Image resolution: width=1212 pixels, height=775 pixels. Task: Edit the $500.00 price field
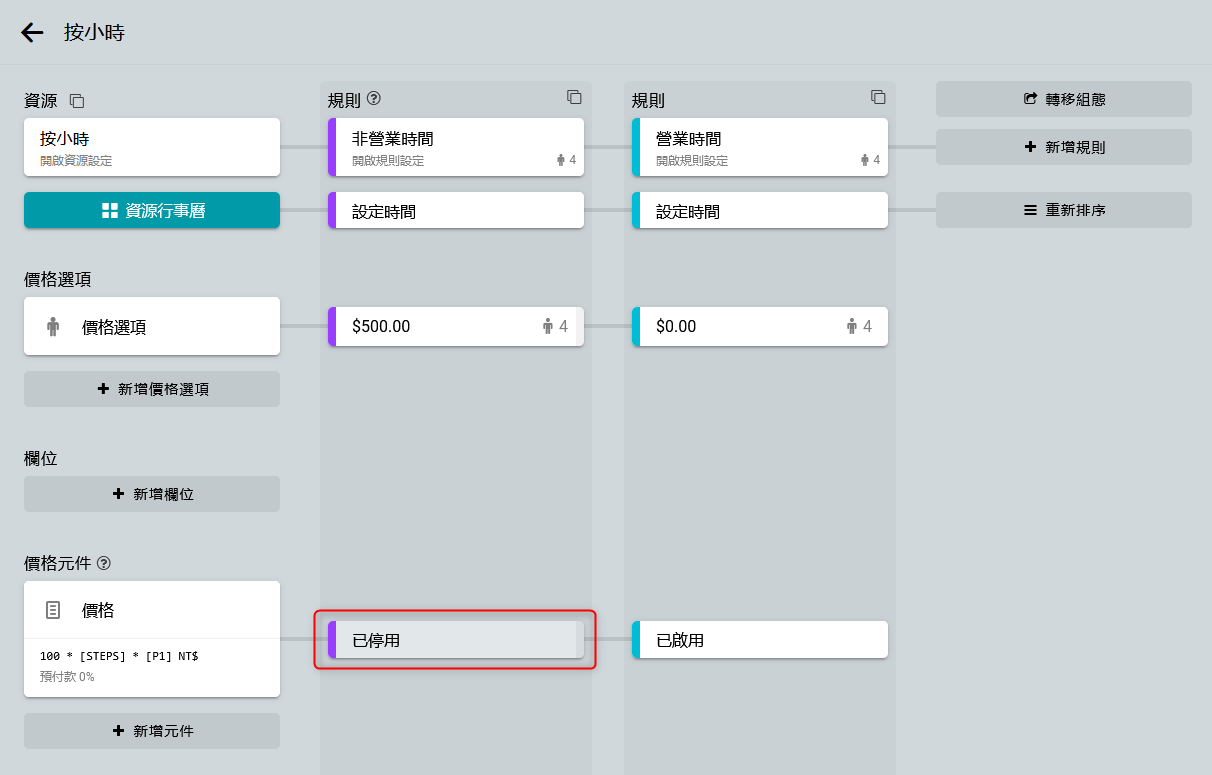coord(440,326)
